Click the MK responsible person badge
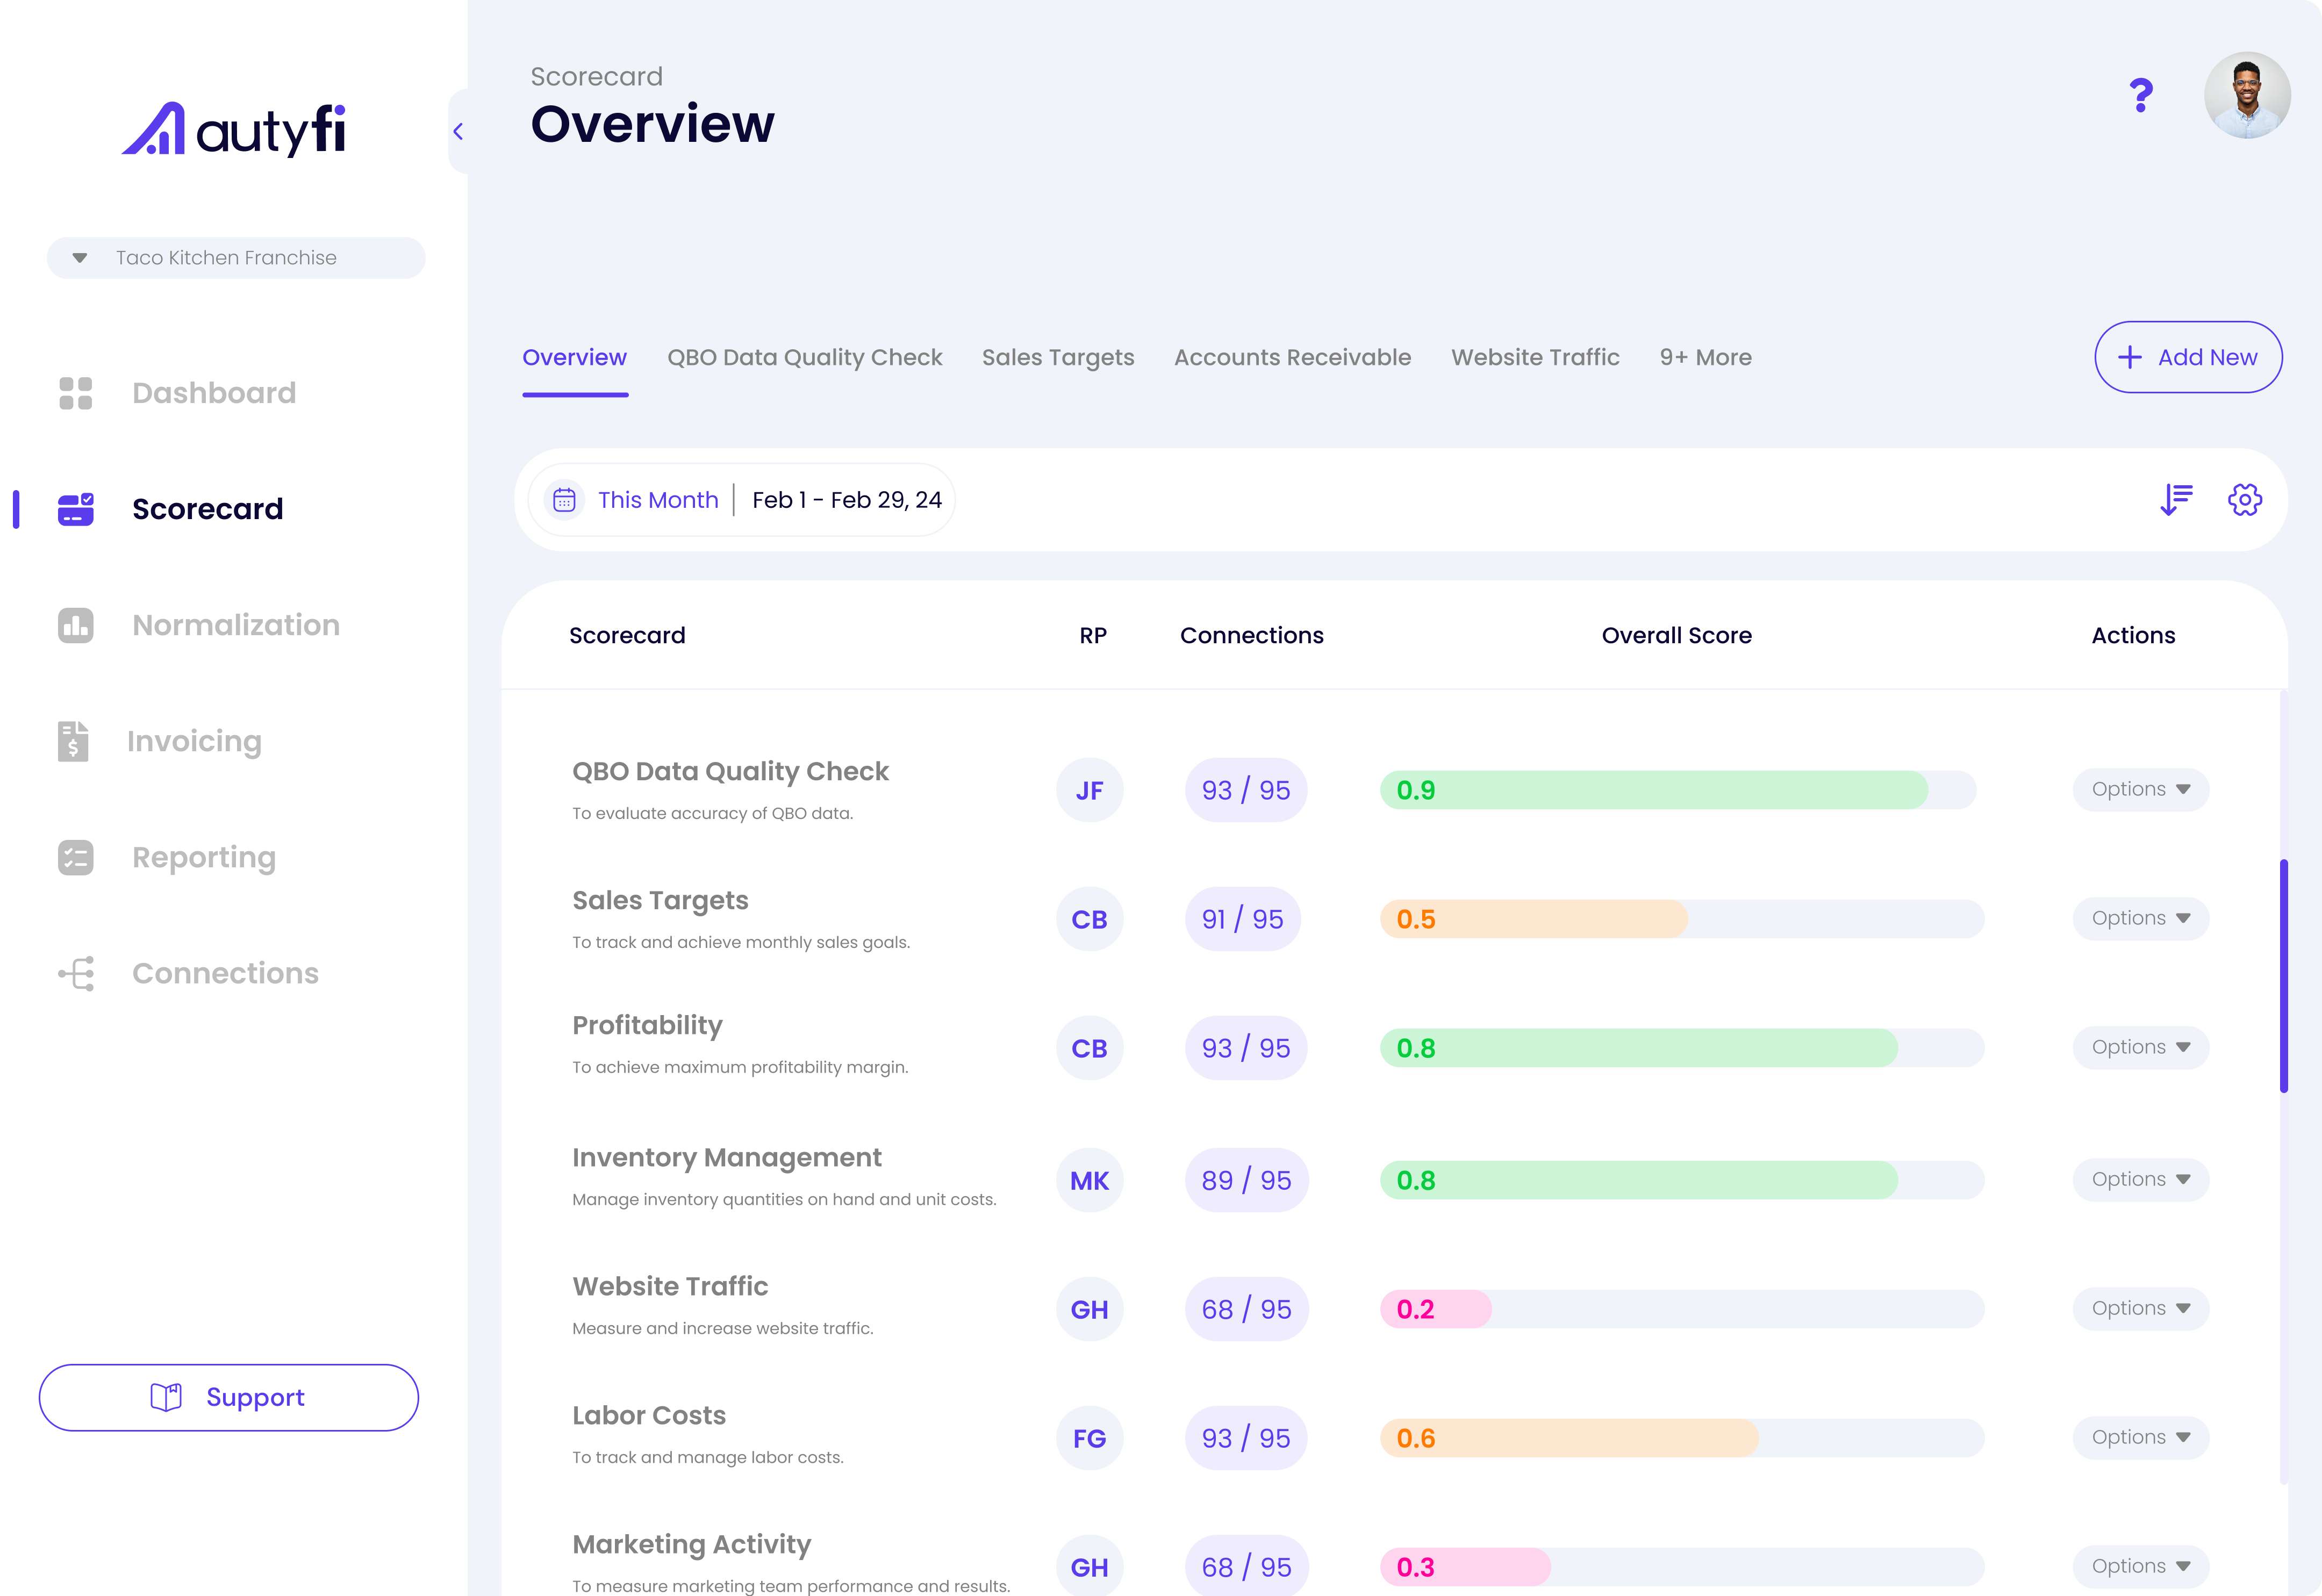The height and width of the screenshot is (1596, 2322). click(1089, 1180)
